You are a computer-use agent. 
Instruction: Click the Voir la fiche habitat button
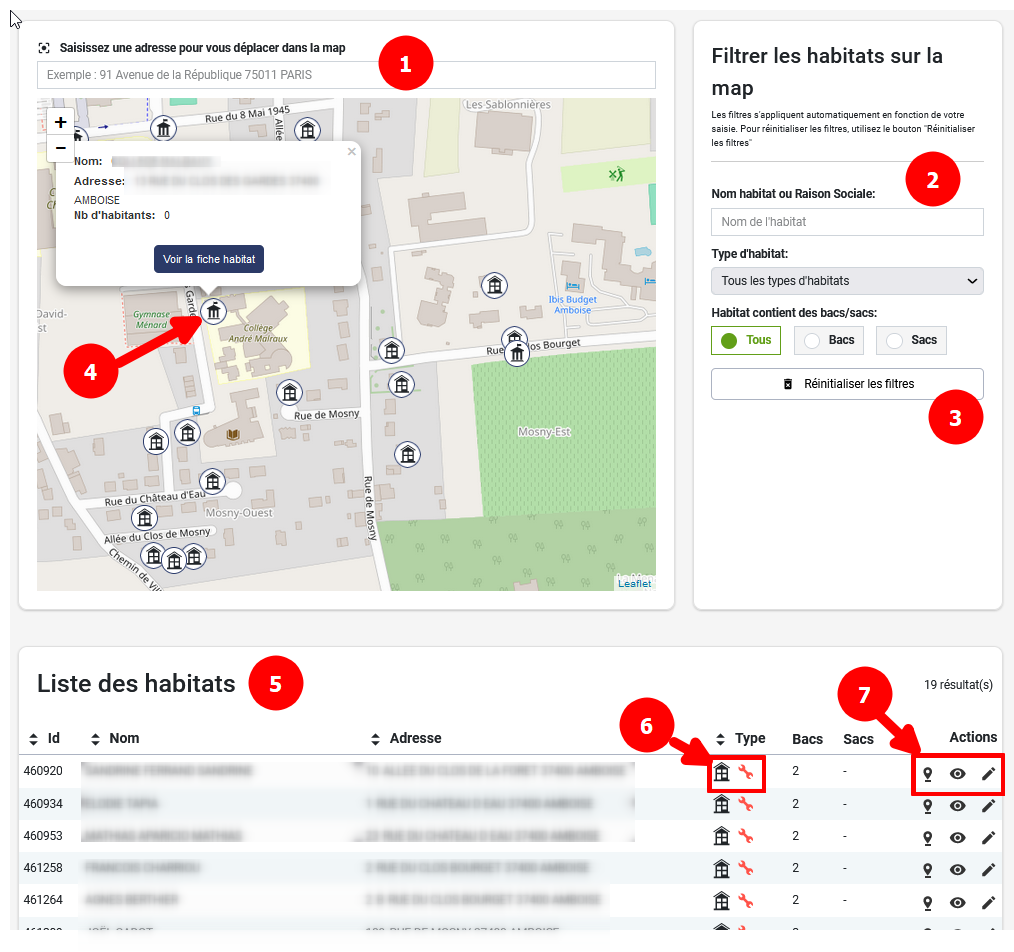tap(208, 258)
